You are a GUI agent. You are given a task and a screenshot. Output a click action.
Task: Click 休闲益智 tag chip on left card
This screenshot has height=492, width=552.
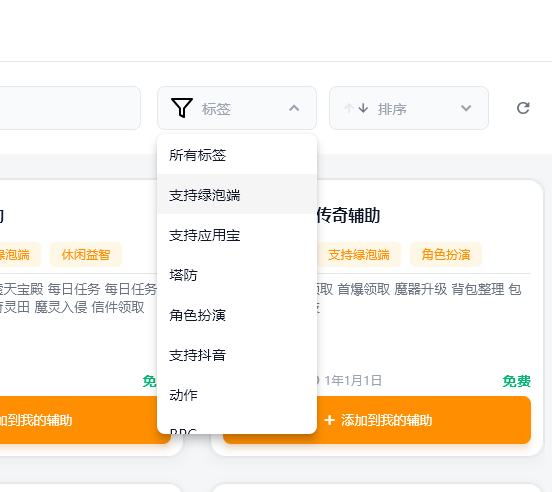[x=86, y=254]
